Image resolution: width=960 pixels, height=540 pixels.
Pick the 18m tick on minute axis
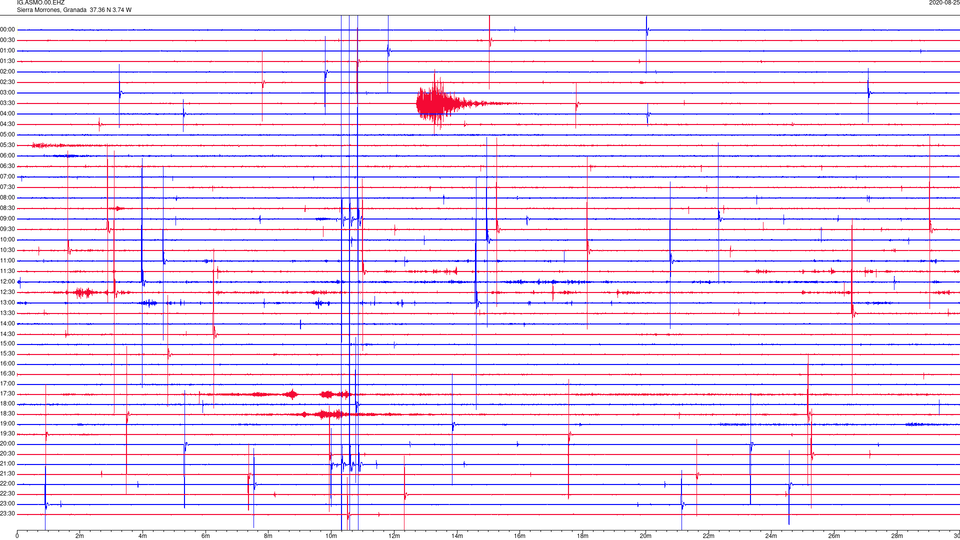point(582,536)
